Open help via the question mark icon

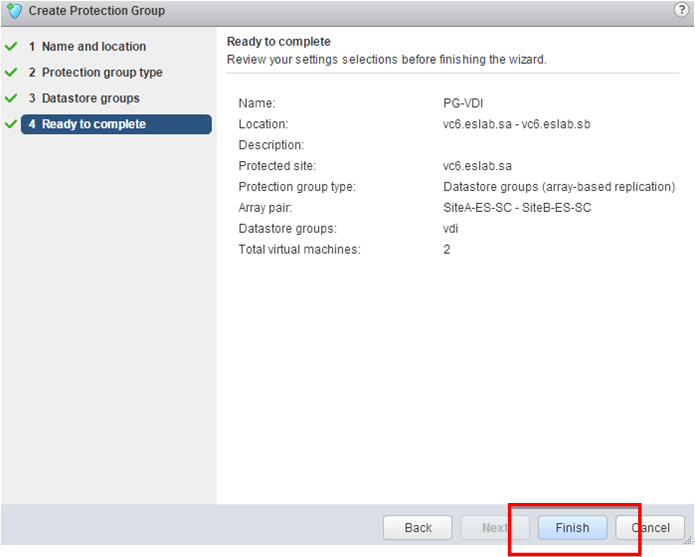tap(682, 10)
